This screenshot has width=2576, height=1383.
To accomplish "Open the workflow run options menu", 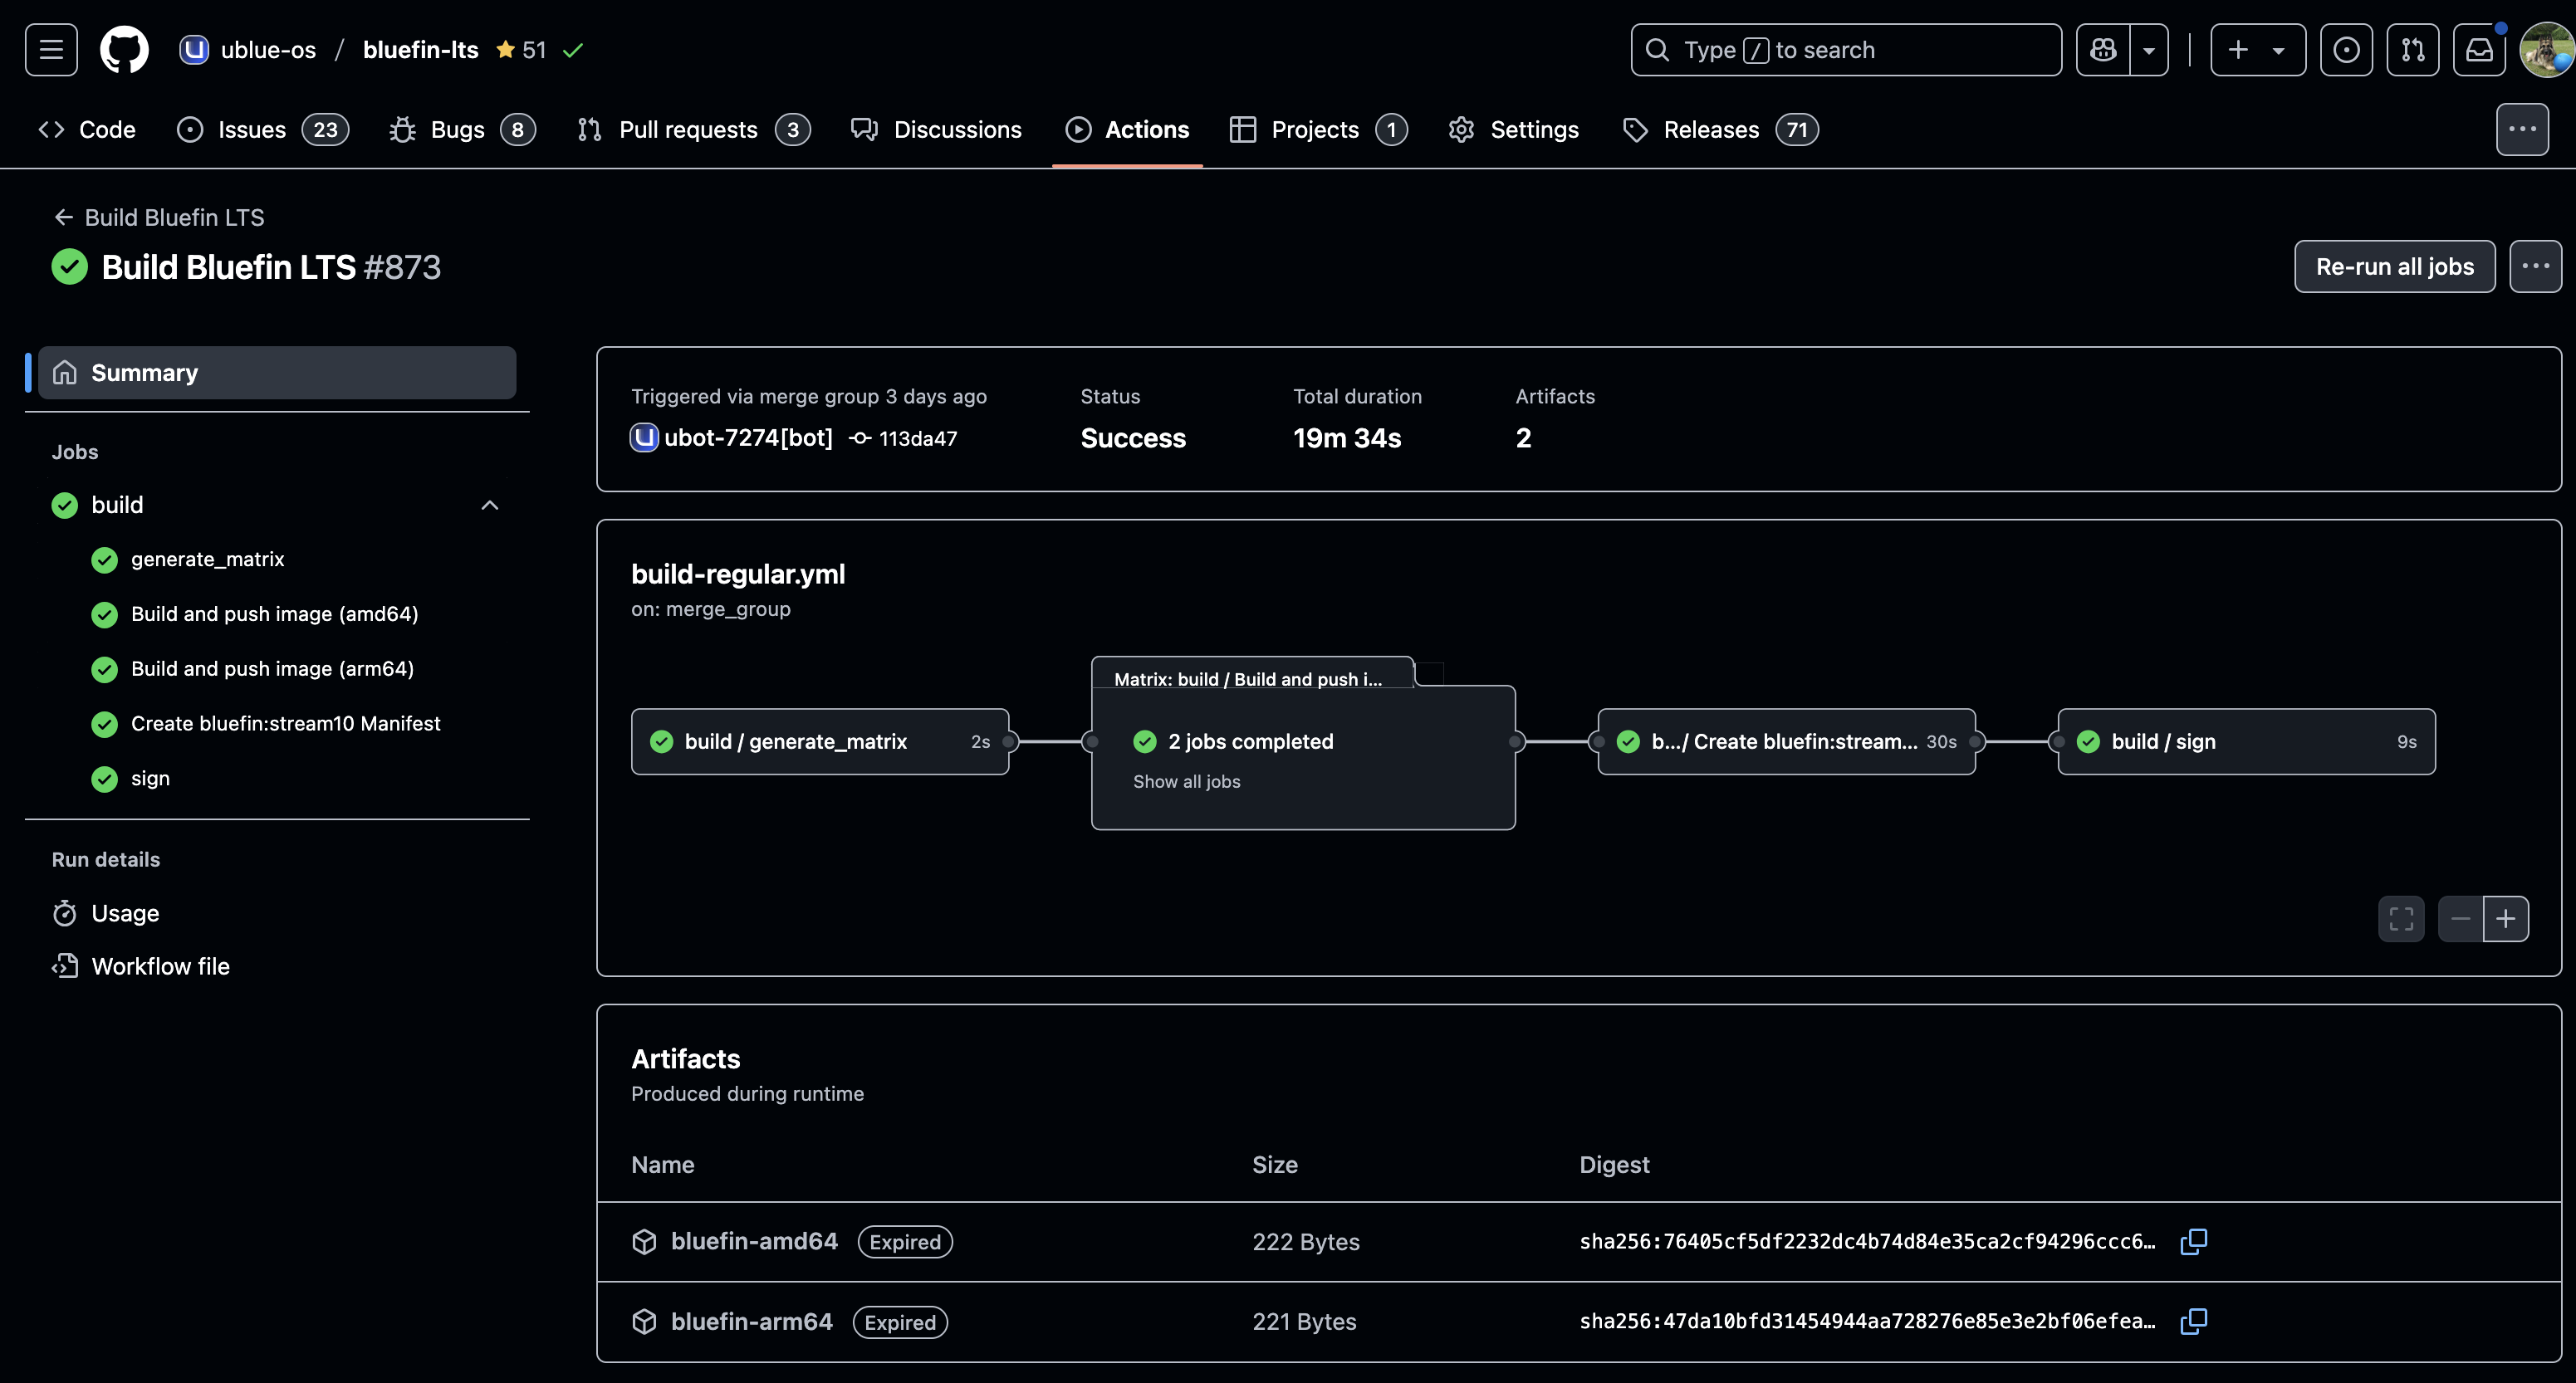I will [x=2535, y=266].
